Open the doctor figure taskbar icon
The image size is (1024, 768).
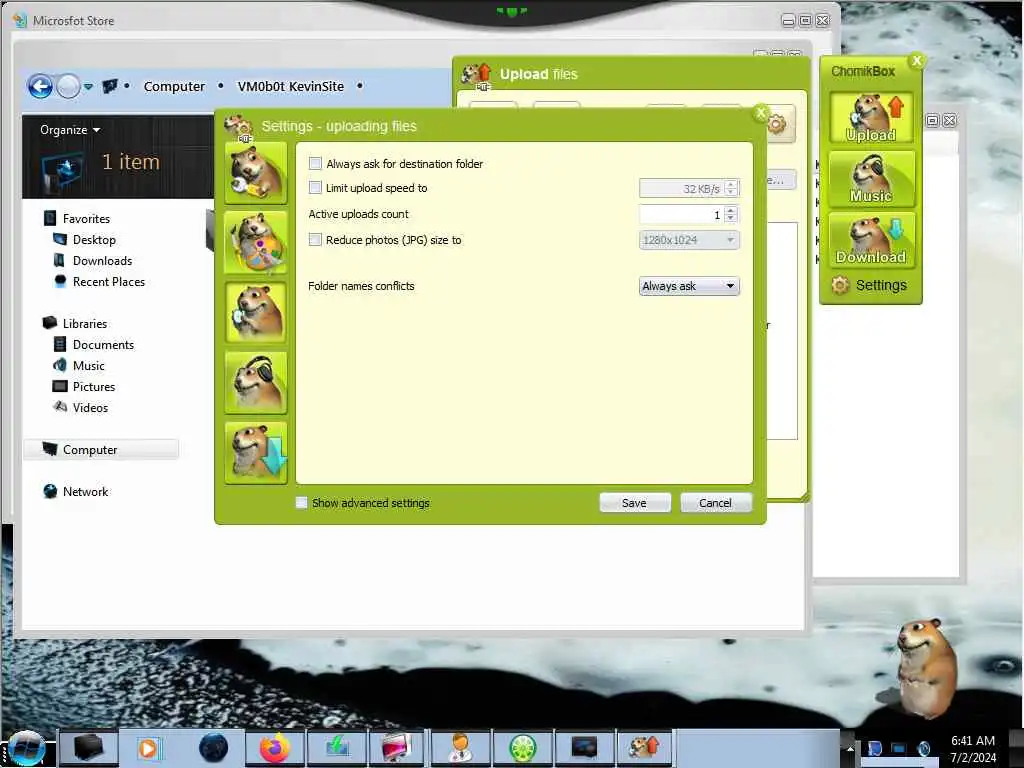coord(461,748)
